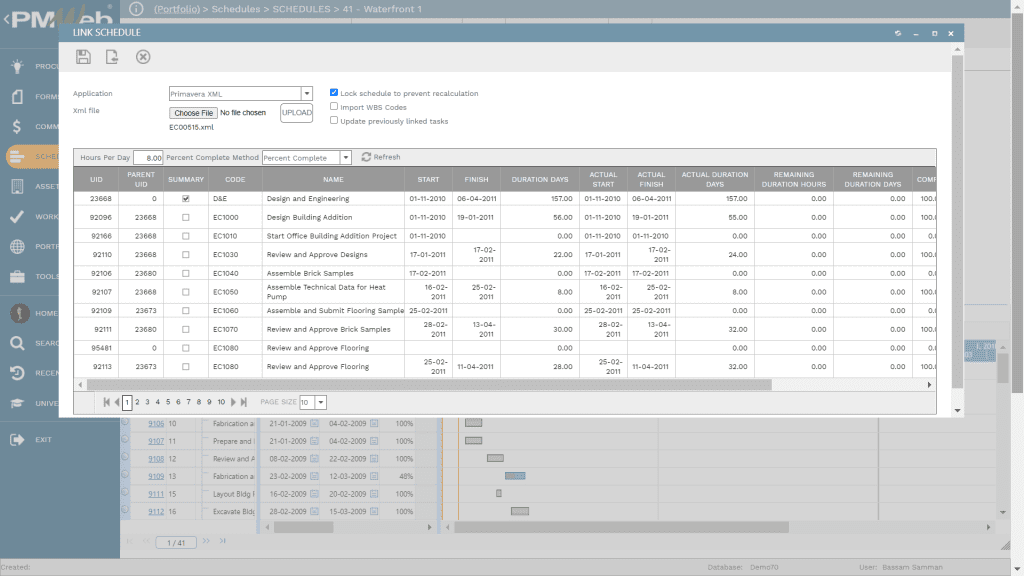Open the University graduation cap icon

(18, 403)
